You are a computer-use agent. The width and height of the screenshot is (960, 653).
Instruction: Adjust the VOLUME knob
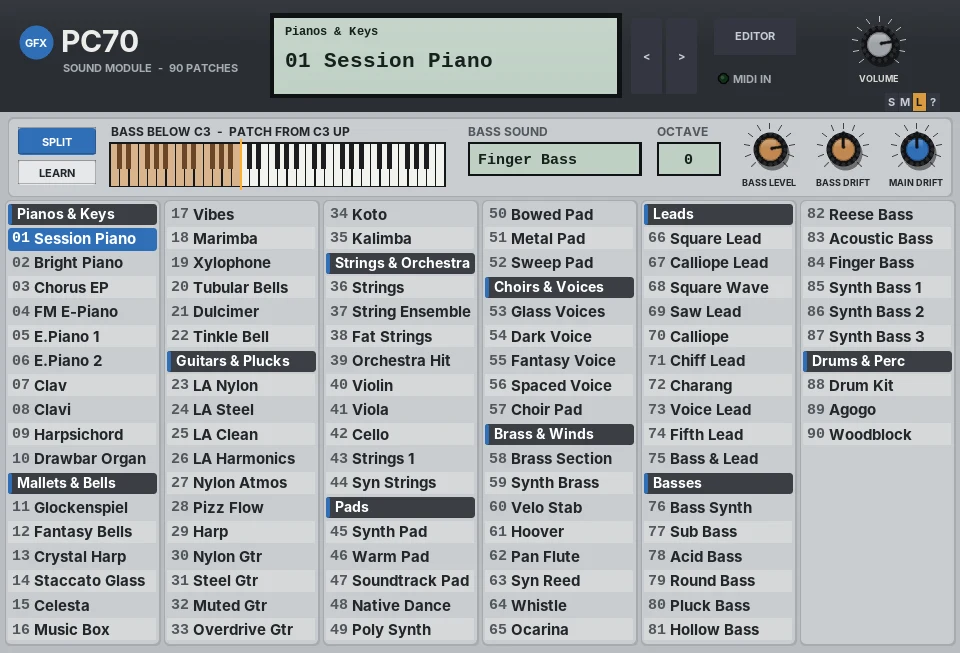coord(879,44)
